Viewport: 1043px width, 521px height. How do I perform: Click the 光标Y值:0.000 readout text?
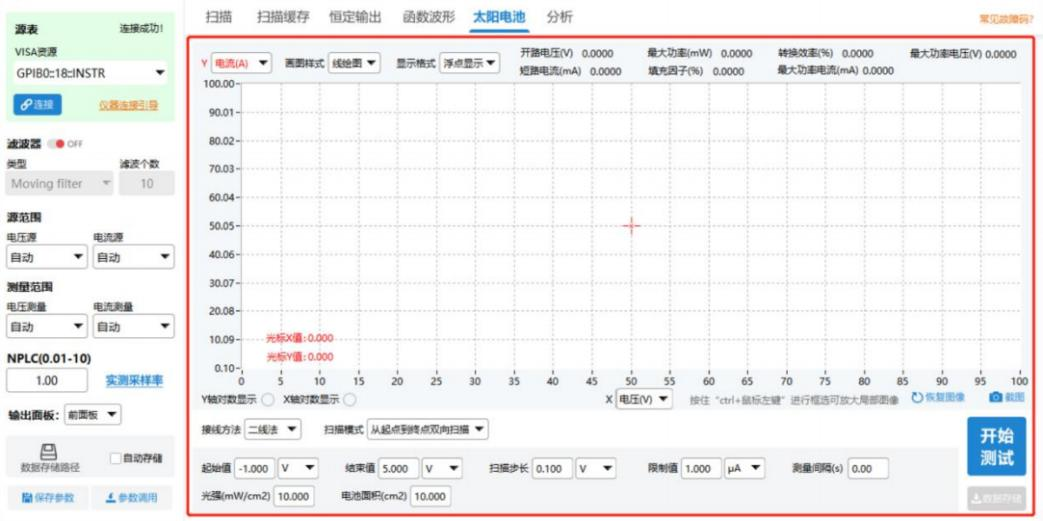(300, 357)
